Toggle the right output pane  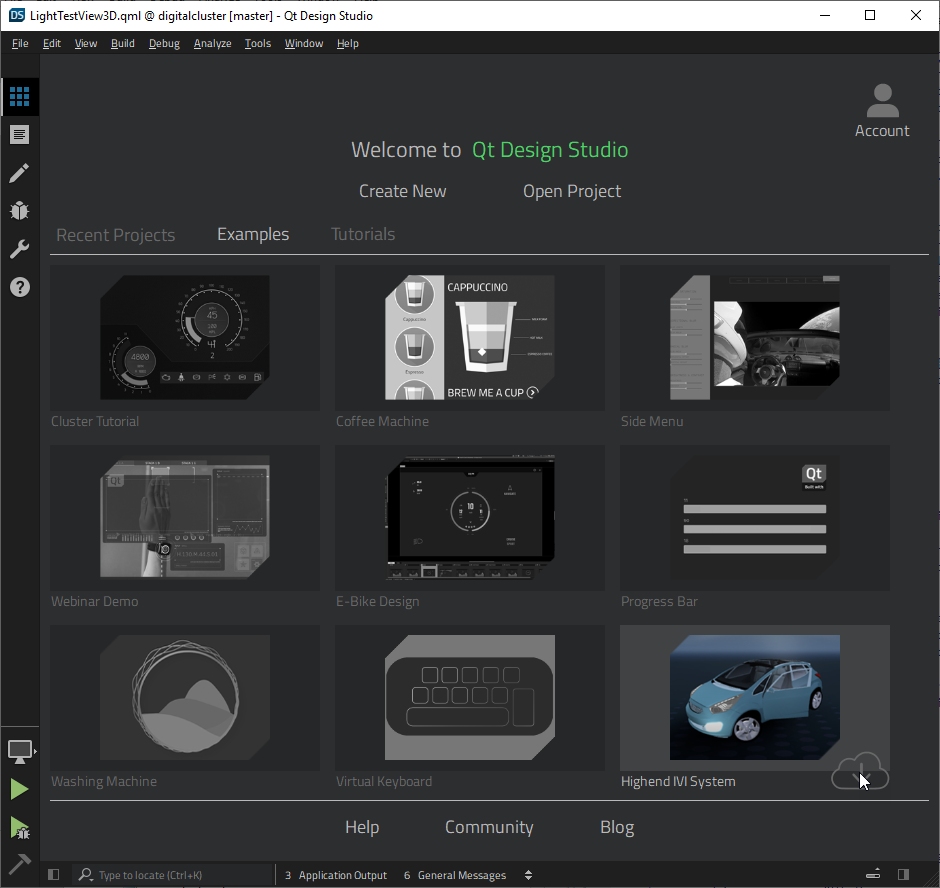pyautogui.click(x=904, y=874)
